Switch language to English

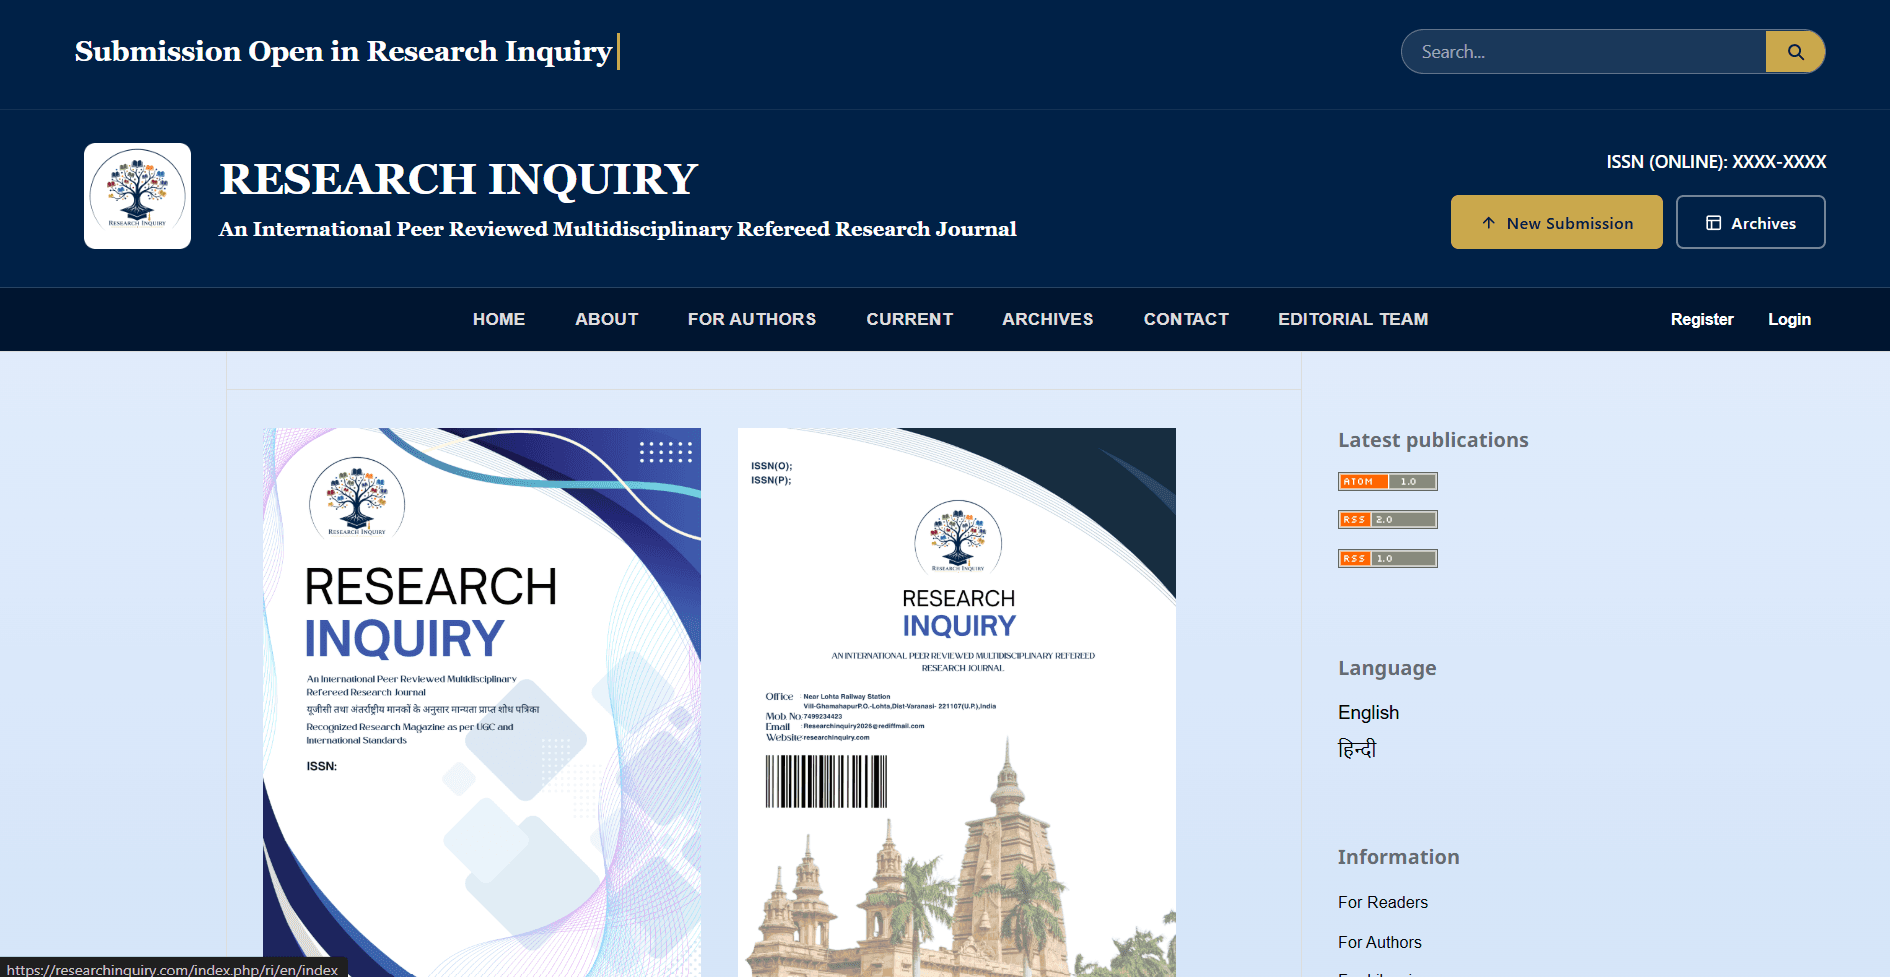[1368, 712]
